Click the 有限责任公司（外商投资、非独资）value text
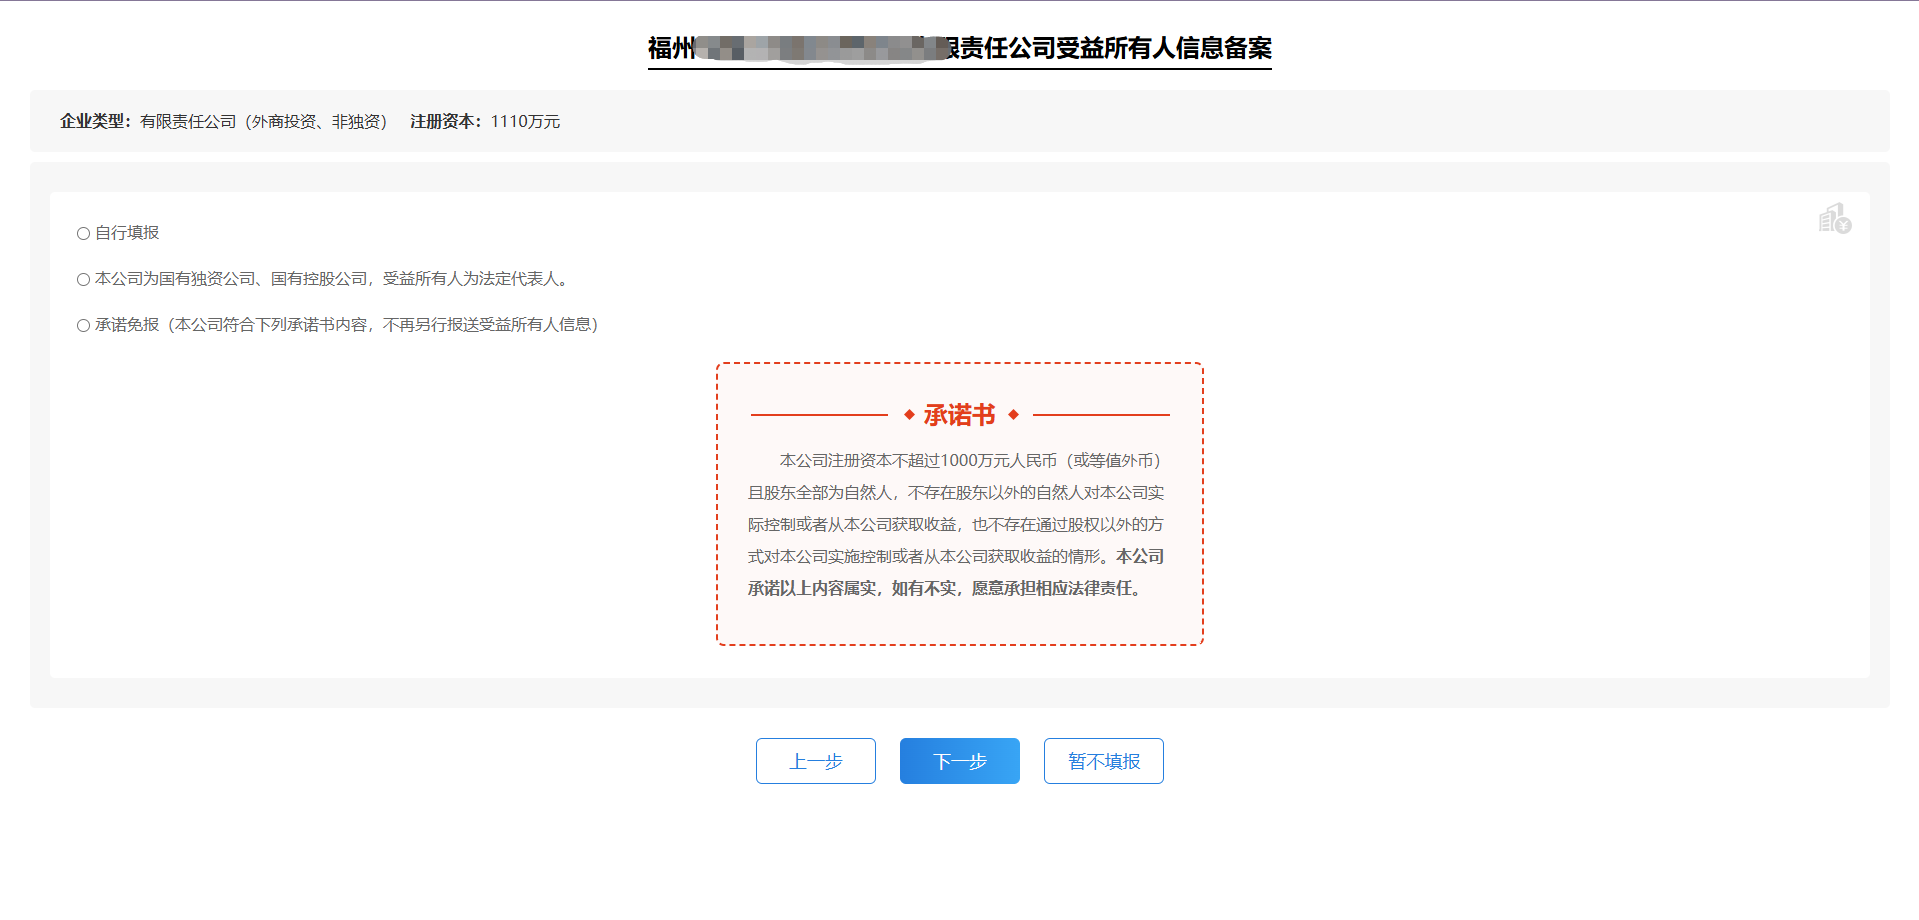The height and width of the screenshot is (920, 1919). [x=263, y=121]
